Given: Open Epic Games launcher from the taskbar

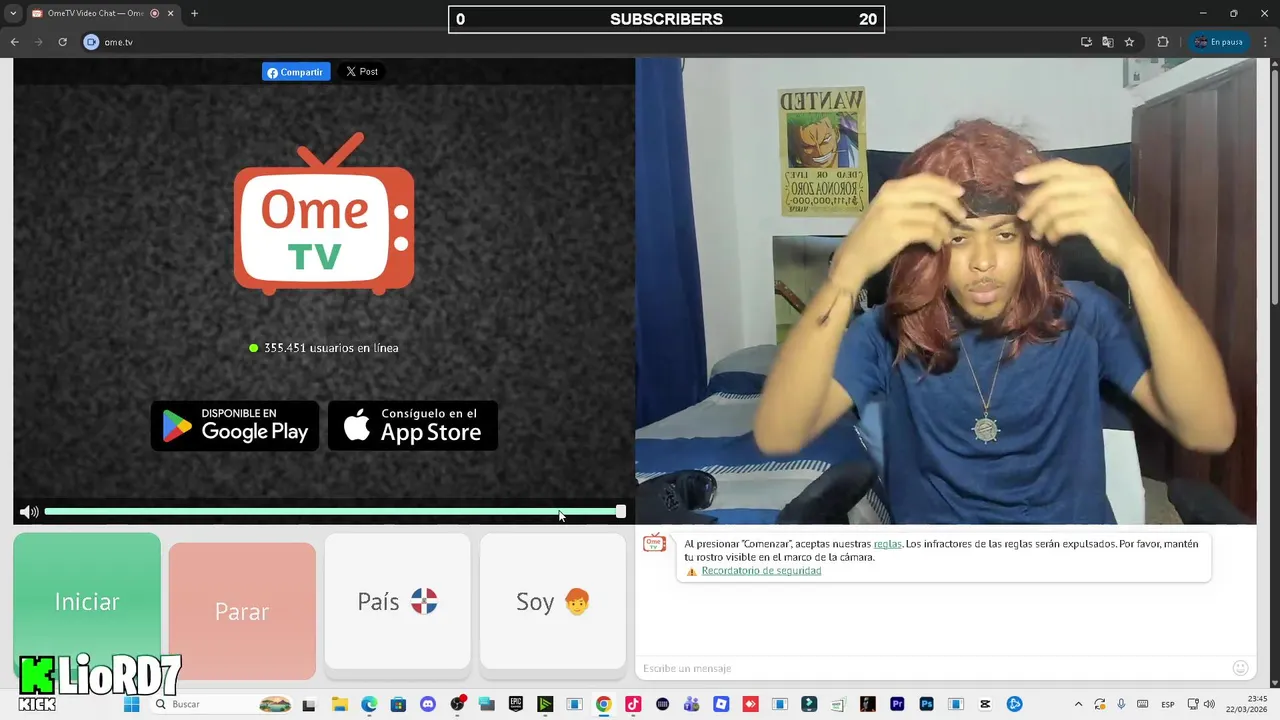Looking at the screenshot, I should 516,704.
